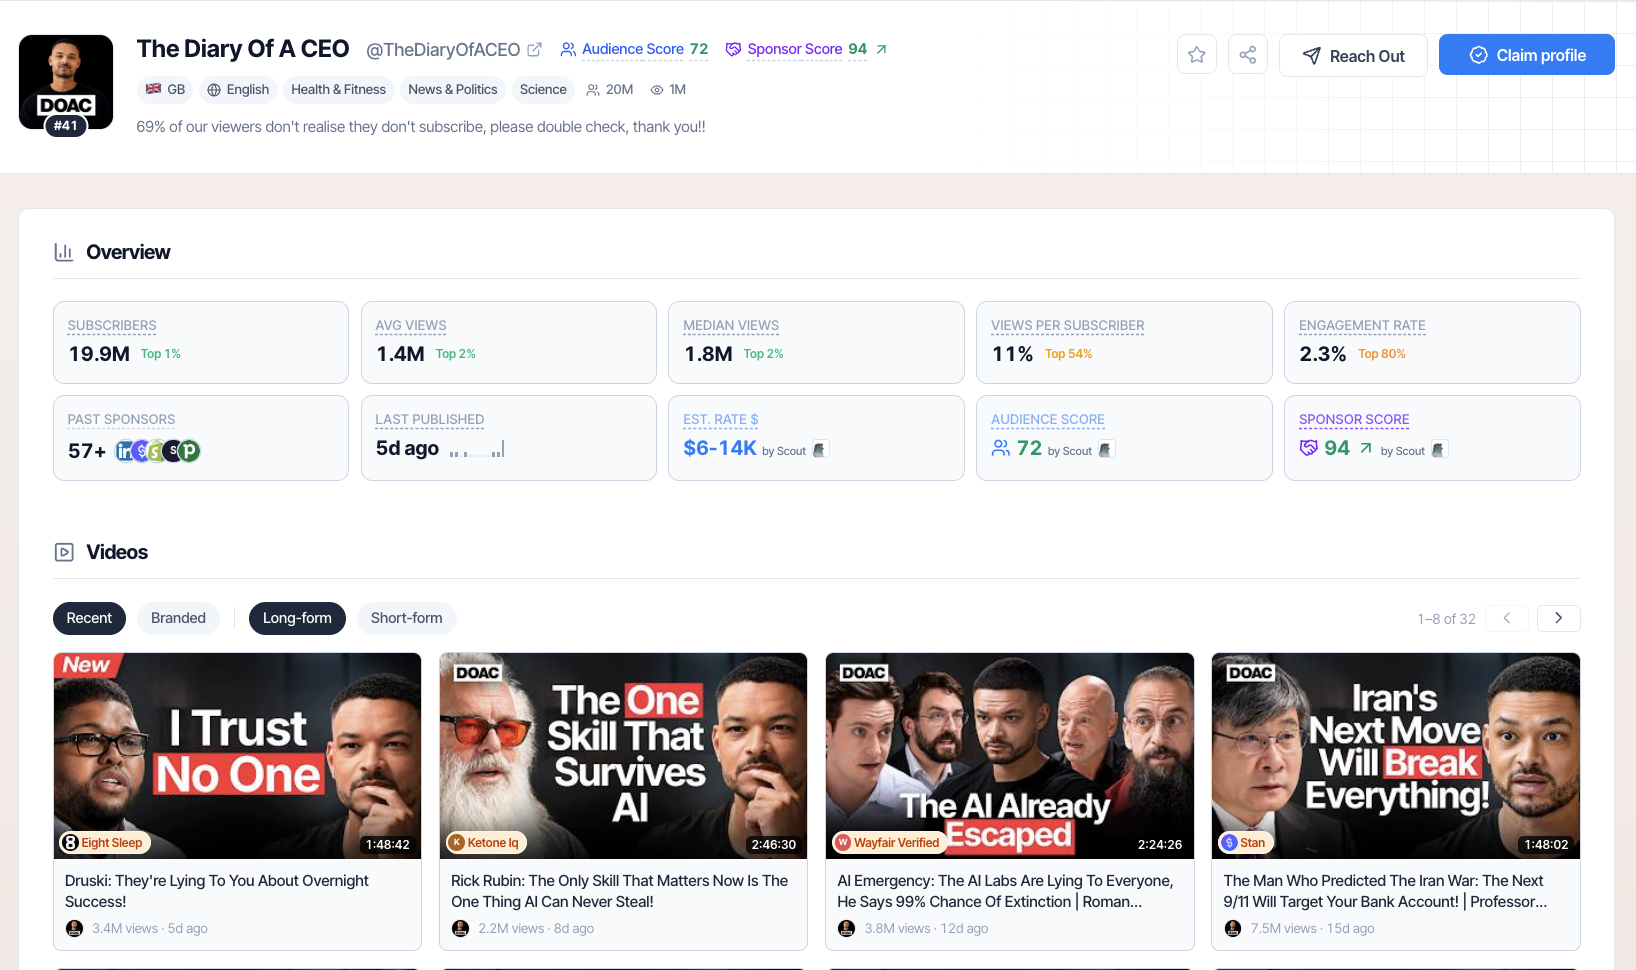Open Druski: They're Lying To You title

pyautogui.click(x=217, y=891)
